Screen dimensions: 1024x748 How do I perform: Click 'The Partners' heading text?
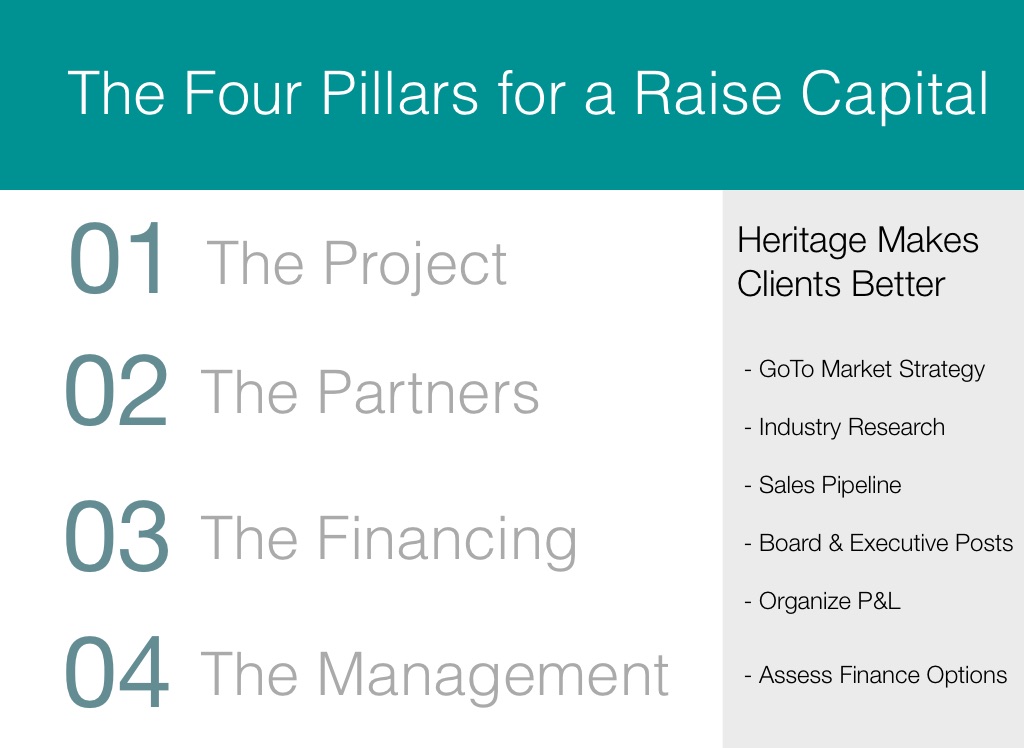(370, 392)
